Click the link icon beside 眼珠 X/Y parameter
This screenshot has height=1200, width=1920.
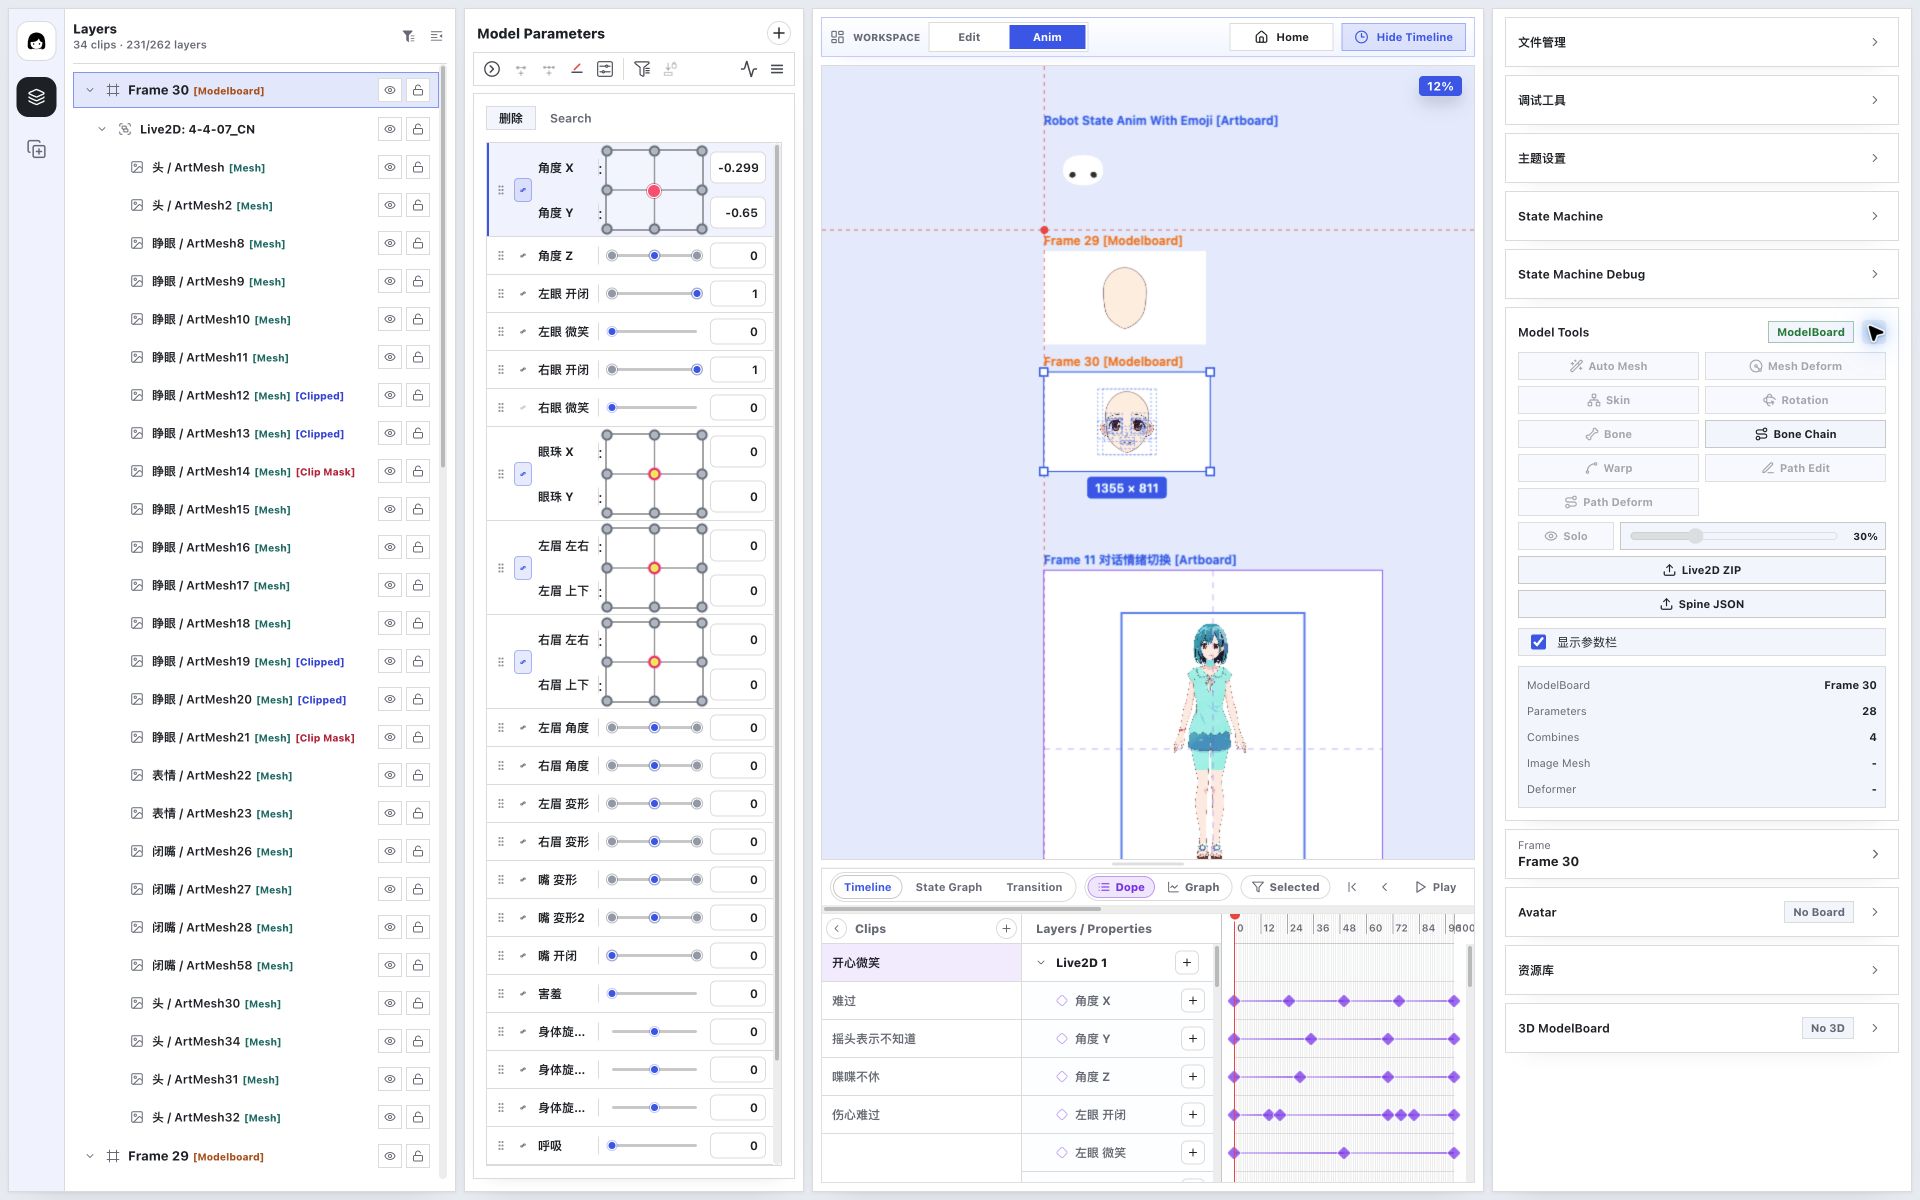coord(523,474)
